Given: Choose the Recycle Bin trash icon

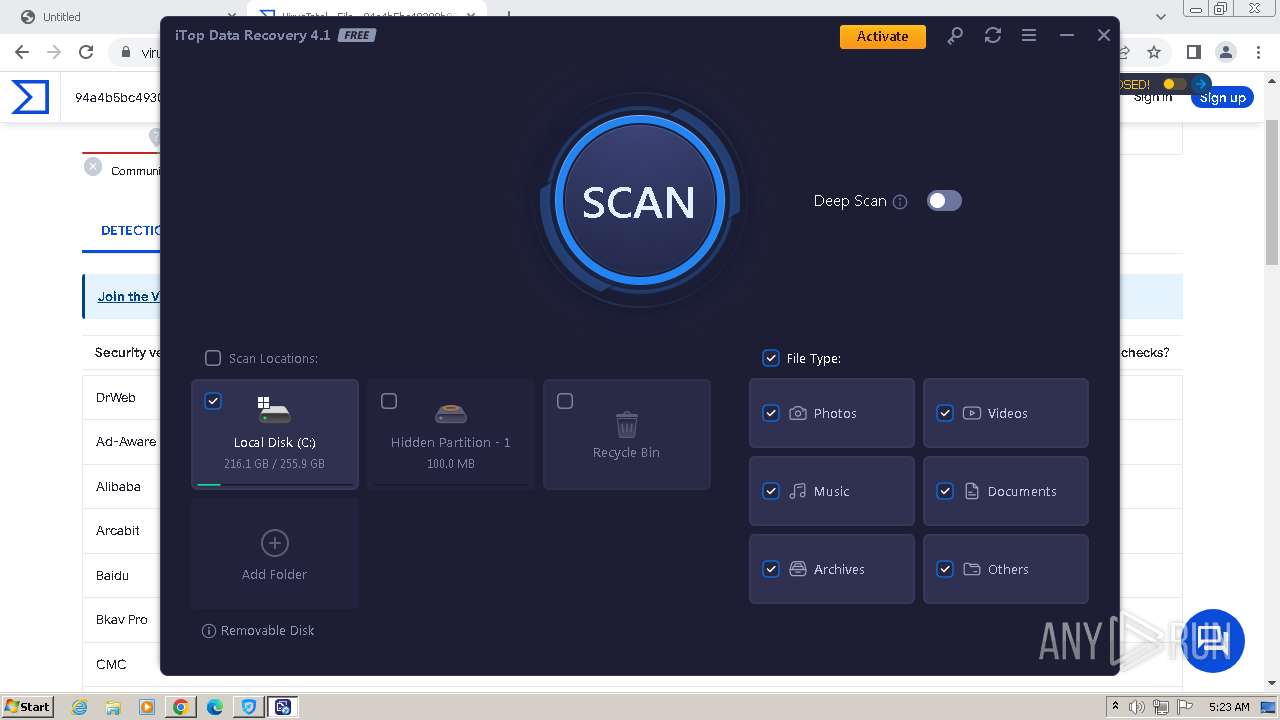Looking at the screenshot, I should coord(627,425).
